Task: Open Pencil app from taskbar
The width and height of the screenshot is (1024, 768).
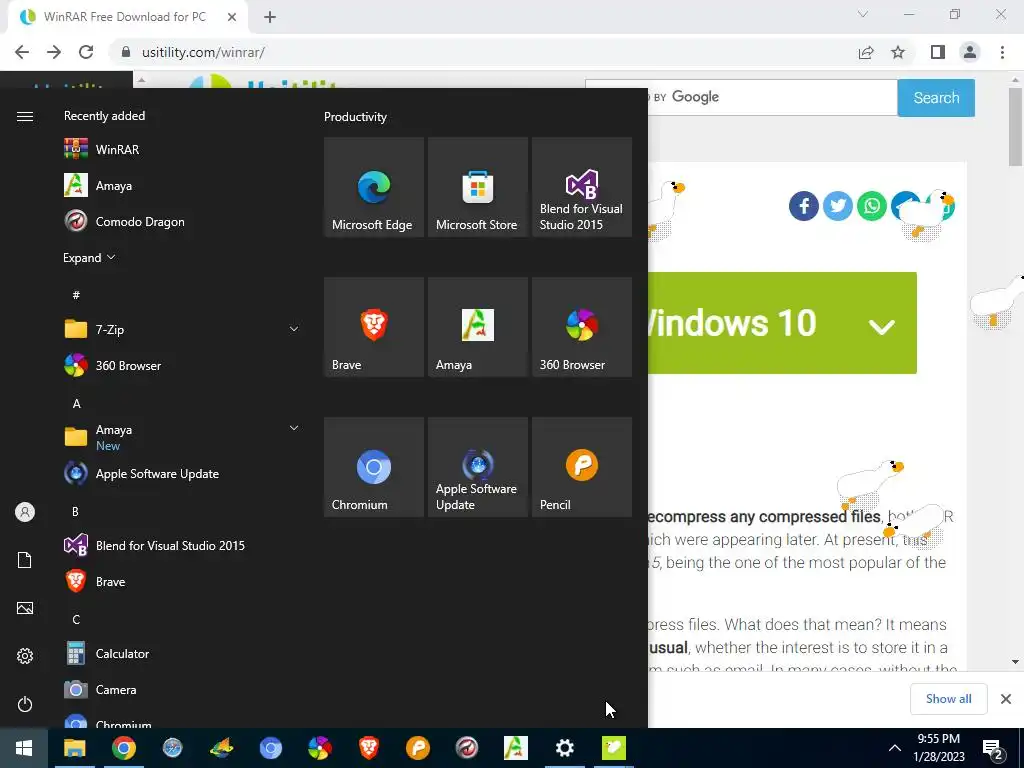Action: click(x=417, y=748)
